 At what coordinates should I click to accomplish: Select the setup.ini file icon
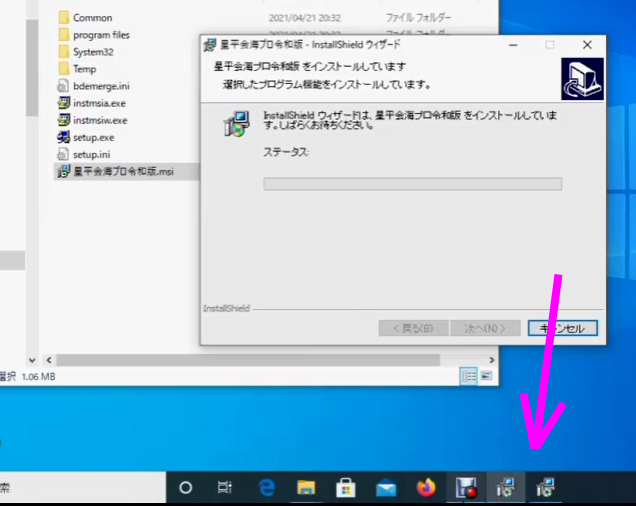pos(63,154)
